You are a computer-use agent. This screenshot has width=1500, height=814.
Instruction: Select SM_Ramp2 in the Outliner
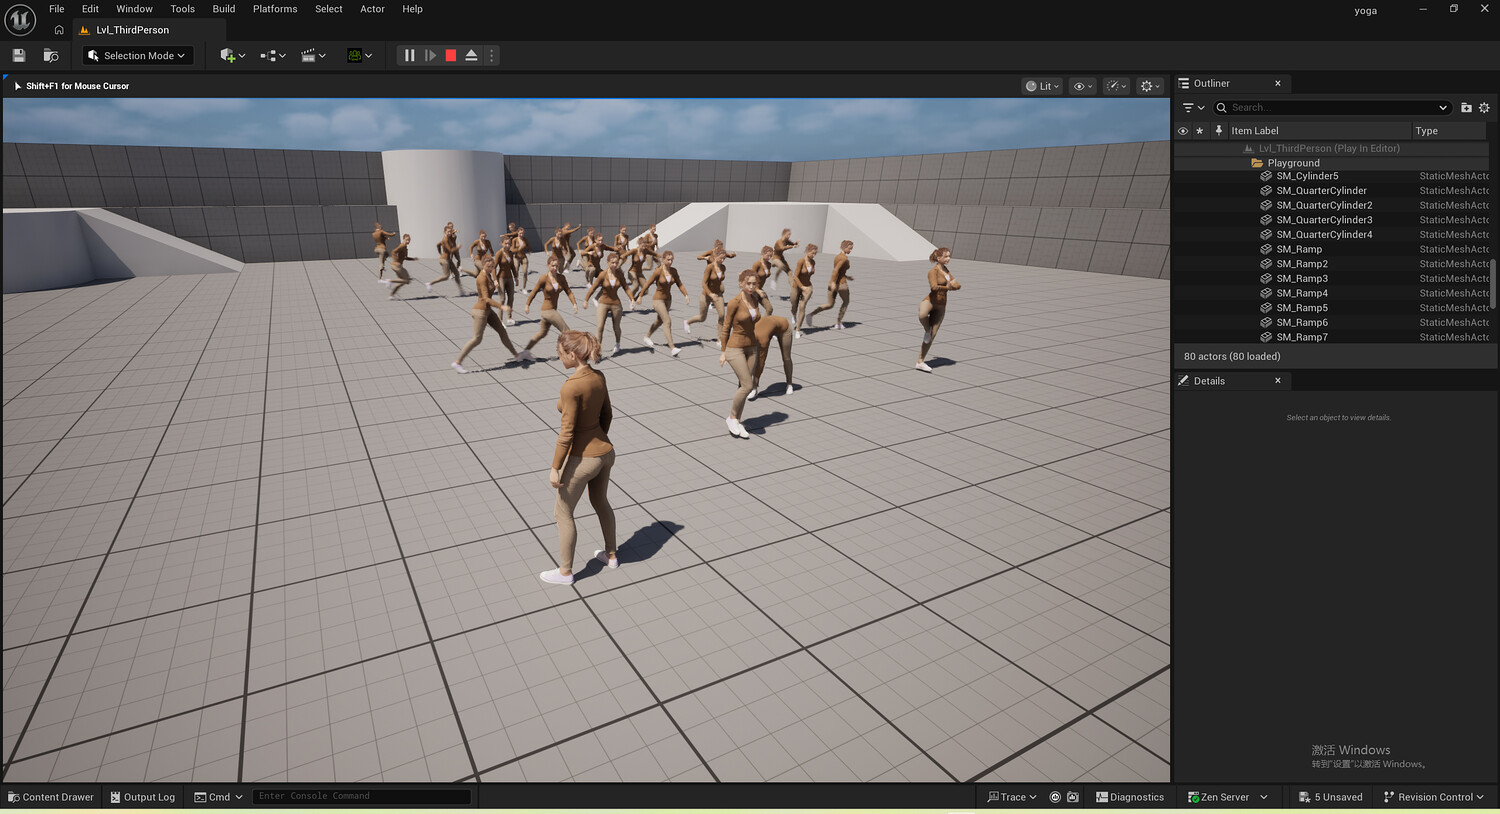pyautogui.click(x=1302, y=264)
